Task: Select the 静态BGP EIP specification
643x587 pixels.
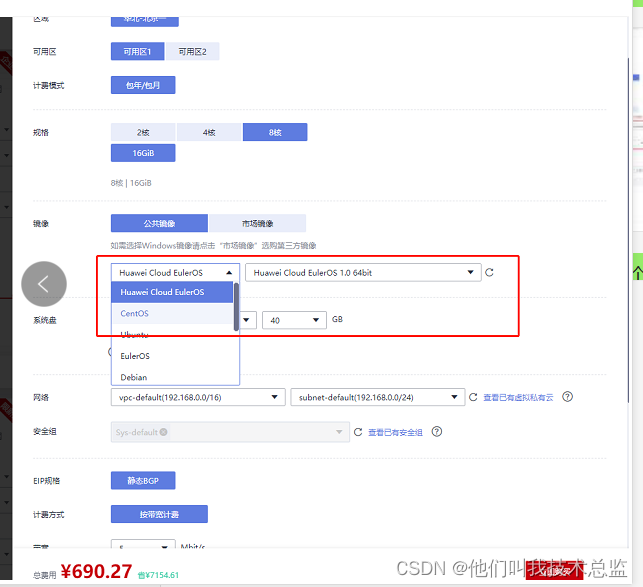Action: (143, 480)
